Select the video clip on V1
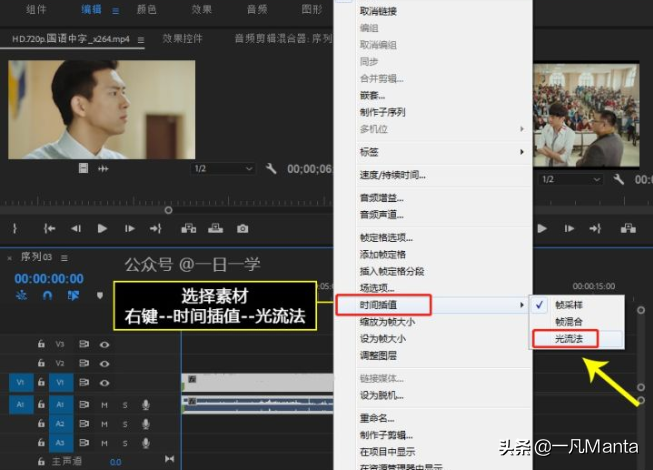 coord(258,383)
